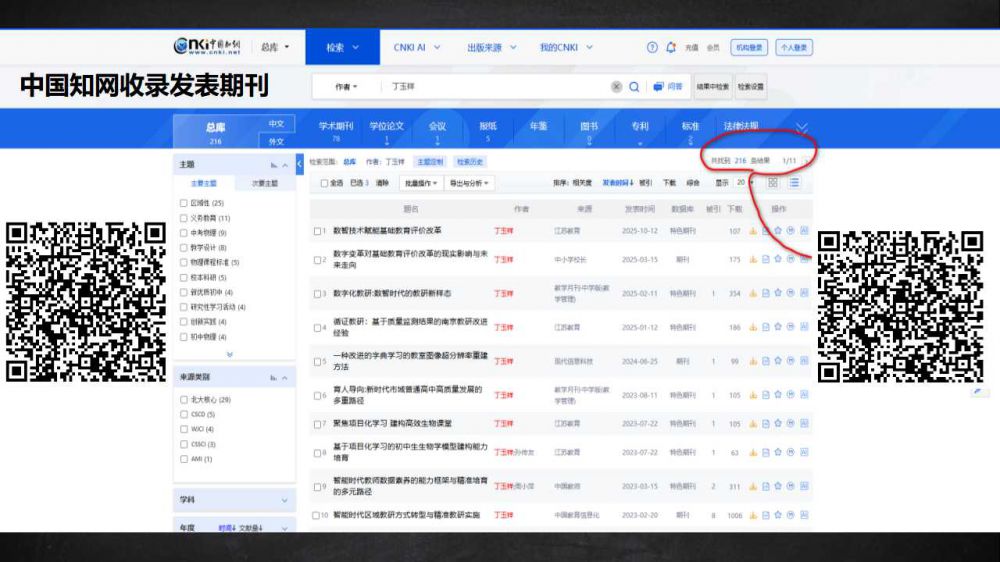The width and height of the screenshot is (1000, 562).
Task: Tick the 北大核心 (29) source checkbox
Action: coord(183,399)
